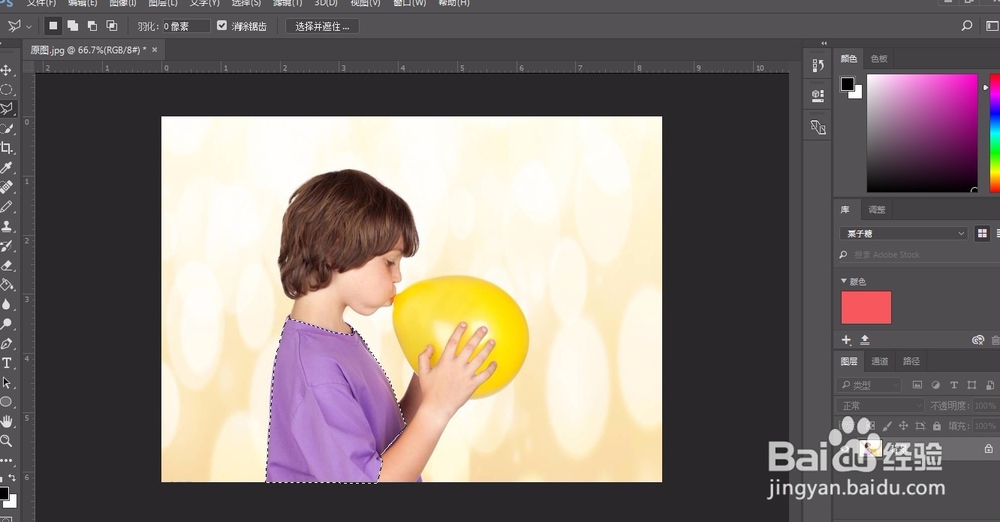
Task: Select the Dodge tool
Action: pos(6,324)
